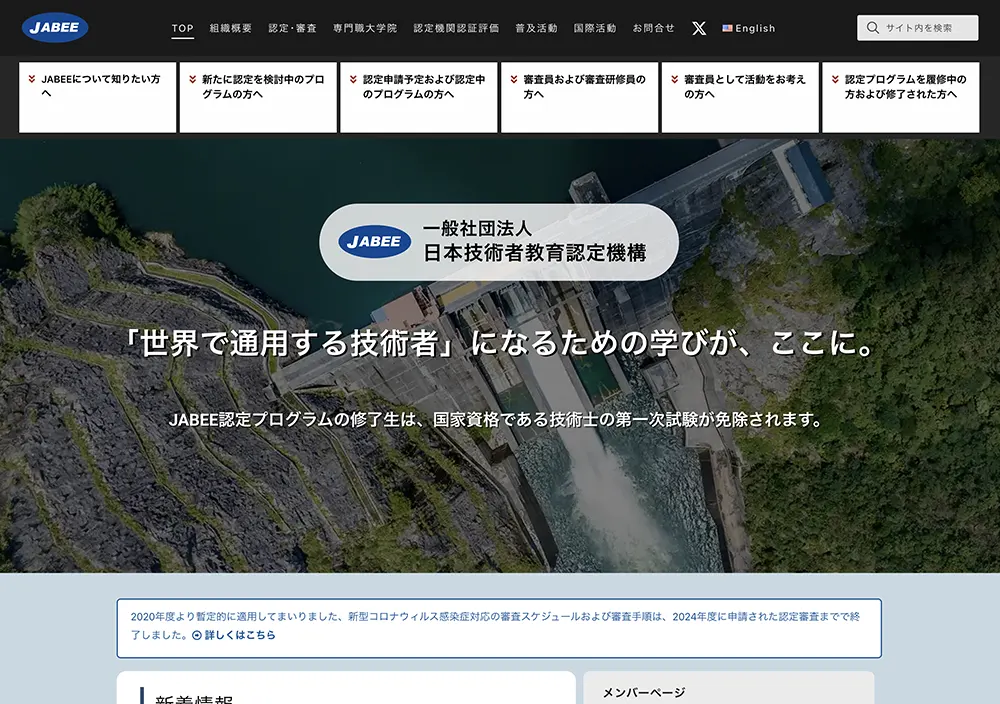
Task: Expand 認定プログラムを履修中の方および修了された方へ panel
Action: point(900,97)
